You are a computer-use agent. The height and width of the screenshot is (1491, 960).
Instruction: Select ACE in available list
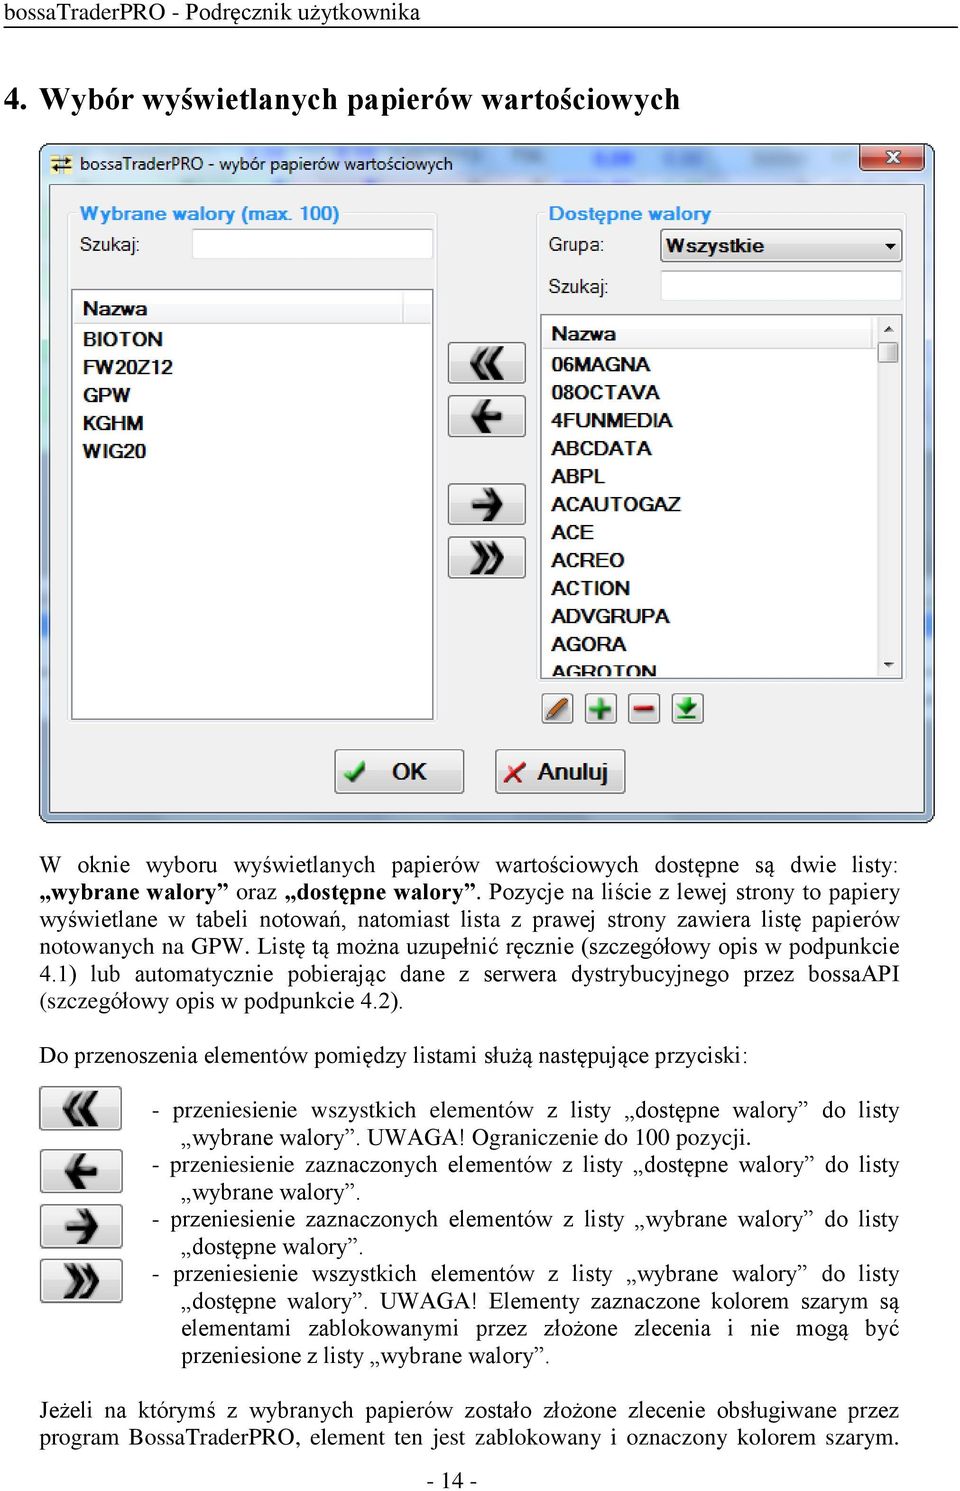[572, 532]
